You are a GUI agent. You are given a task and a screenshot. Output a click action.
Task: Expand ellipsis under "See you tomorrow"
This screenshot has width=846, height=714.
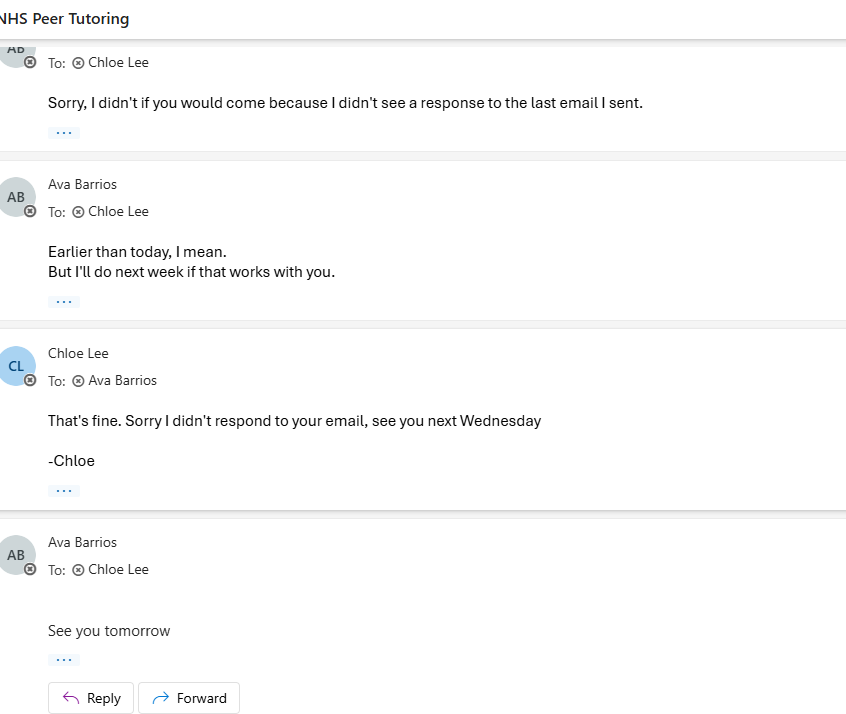pyautogui.click(x=64, y=660)
